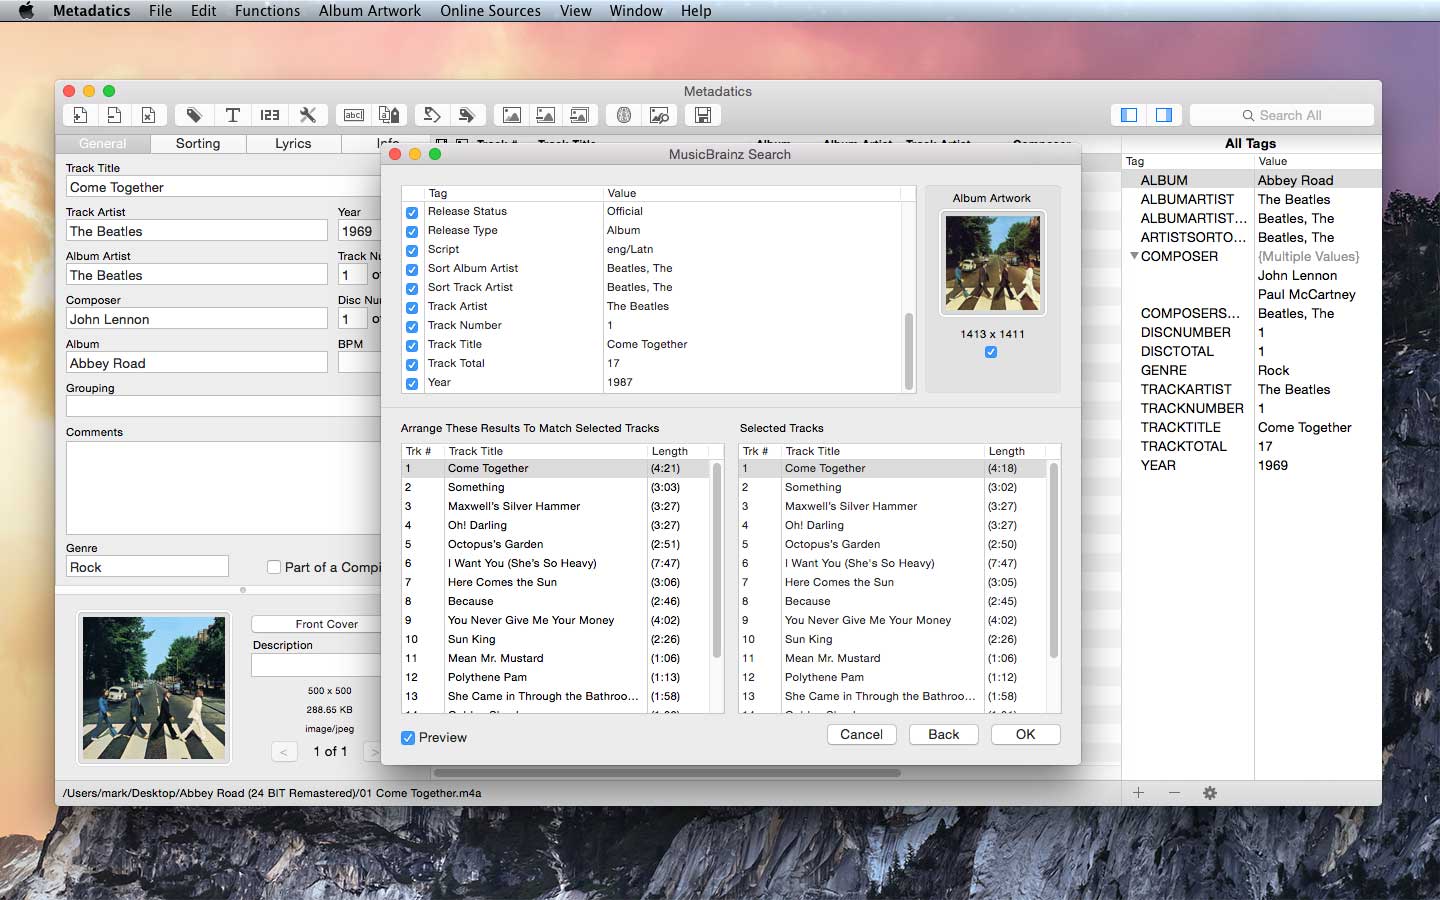The height and width of the screenshot is (900, 1440).
Task: Collapse the COMPOSER tag disclosure triangle
Action: [1134, 256]
